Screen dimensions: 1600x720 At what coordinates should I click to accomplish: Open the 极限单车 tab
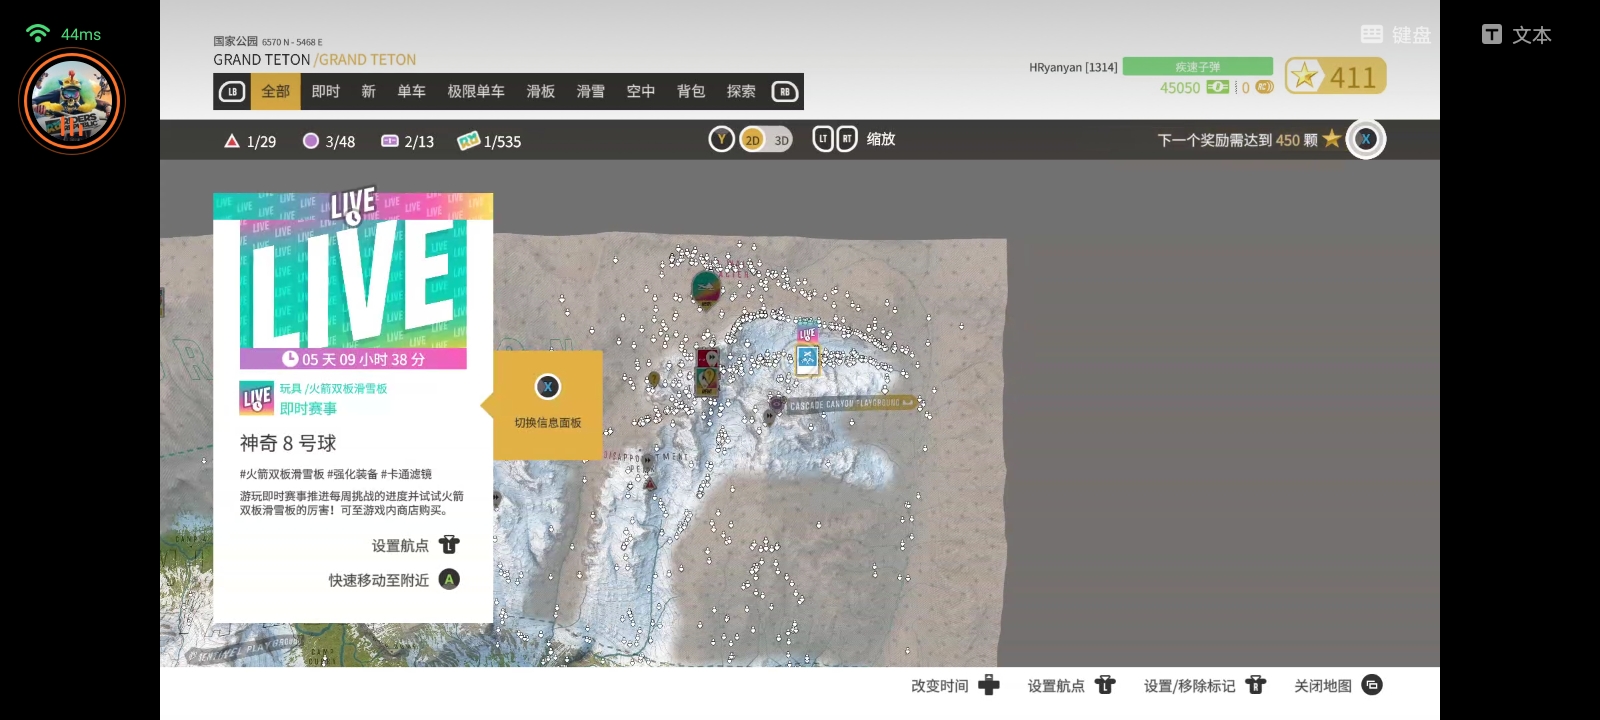pos(476,92)
